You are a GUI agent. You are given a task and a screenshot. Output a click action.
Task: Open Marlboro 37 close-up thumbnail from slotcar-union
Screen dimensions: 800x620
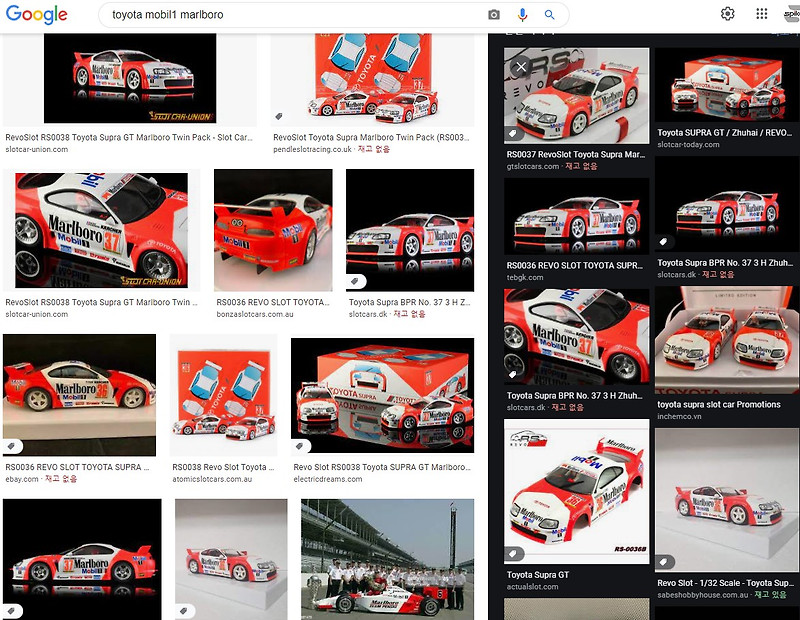click(102, 230)
